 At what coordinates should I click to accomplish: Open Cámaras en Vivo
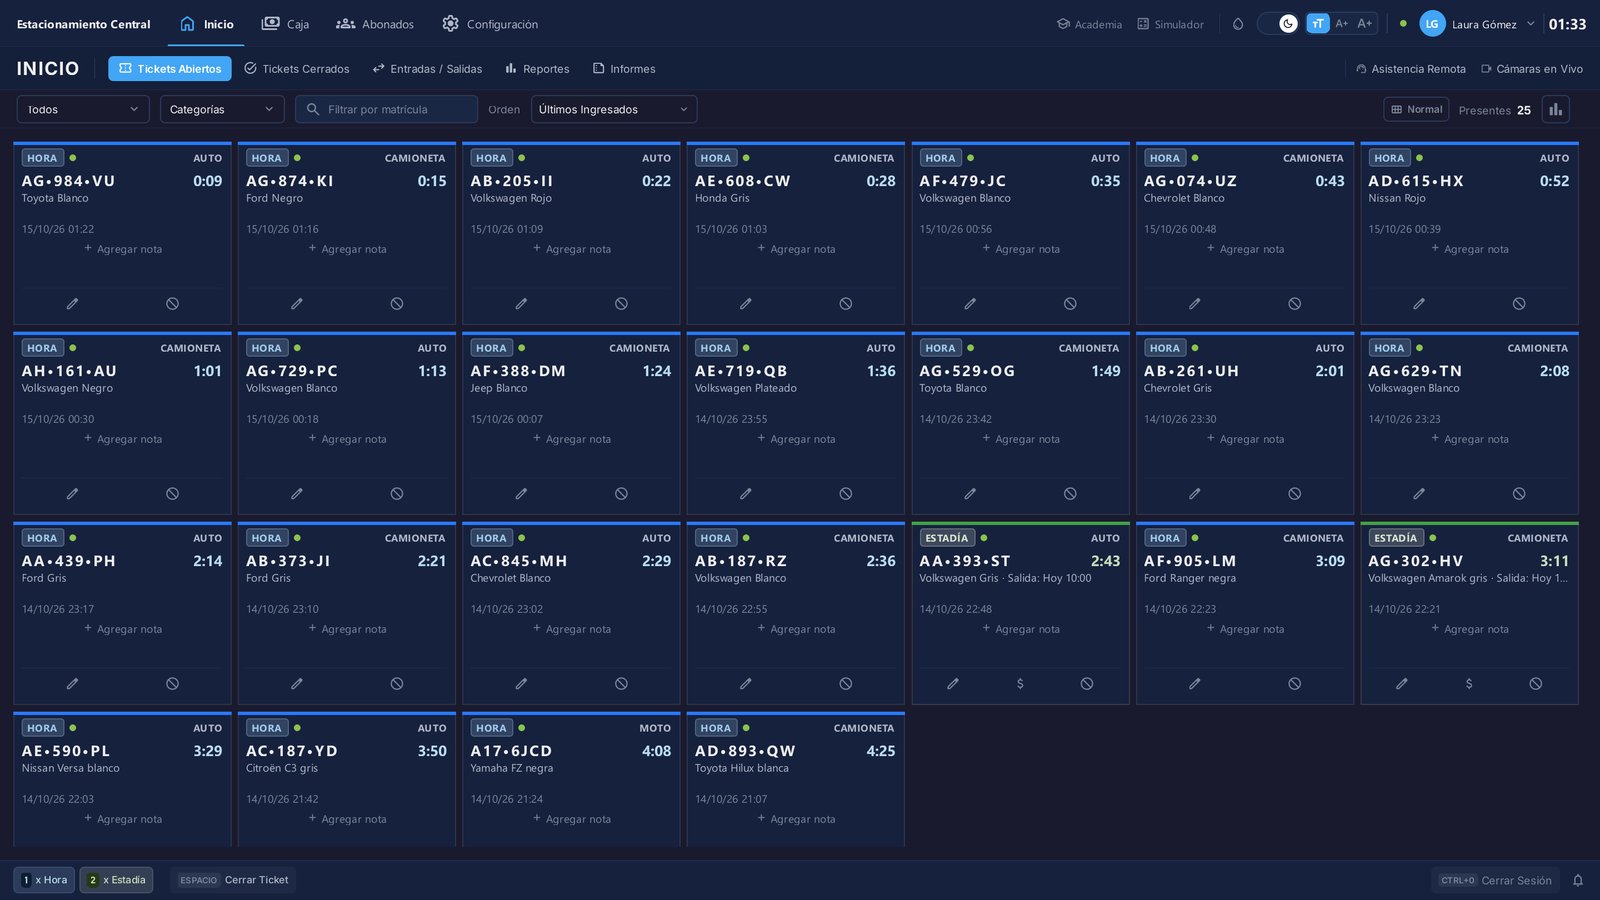1531,69
